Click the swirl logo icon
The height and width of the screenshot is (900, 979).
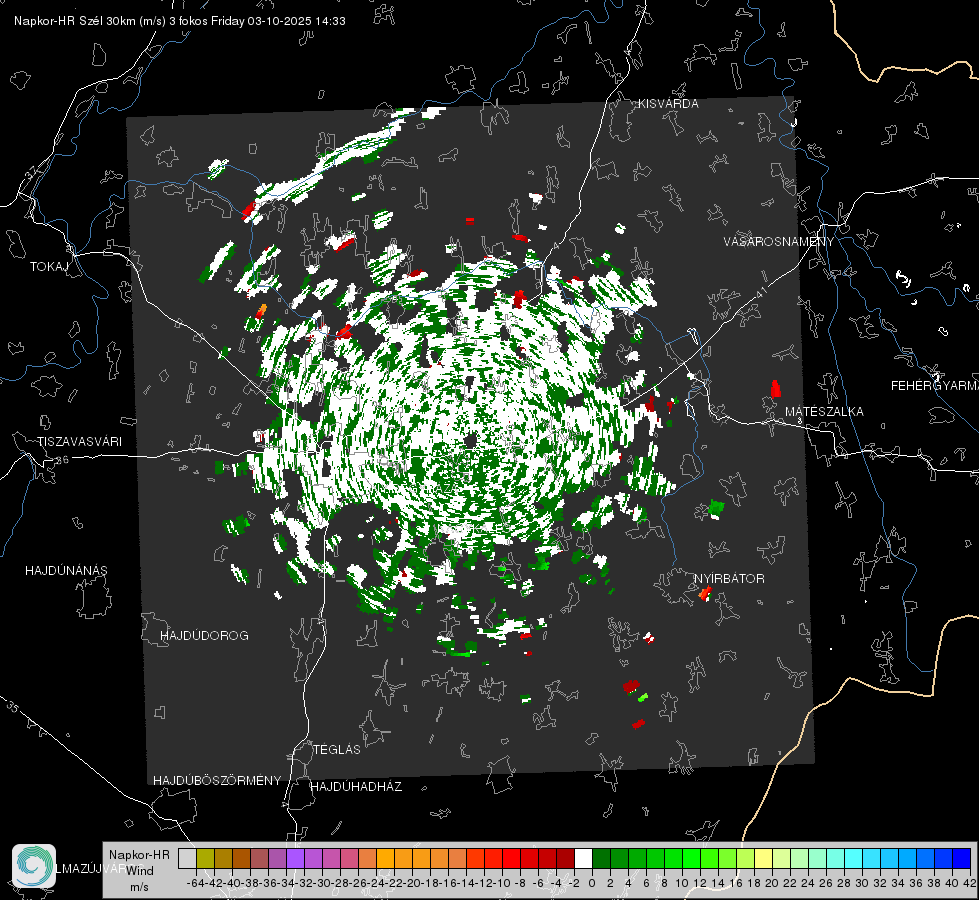(34, 866)
